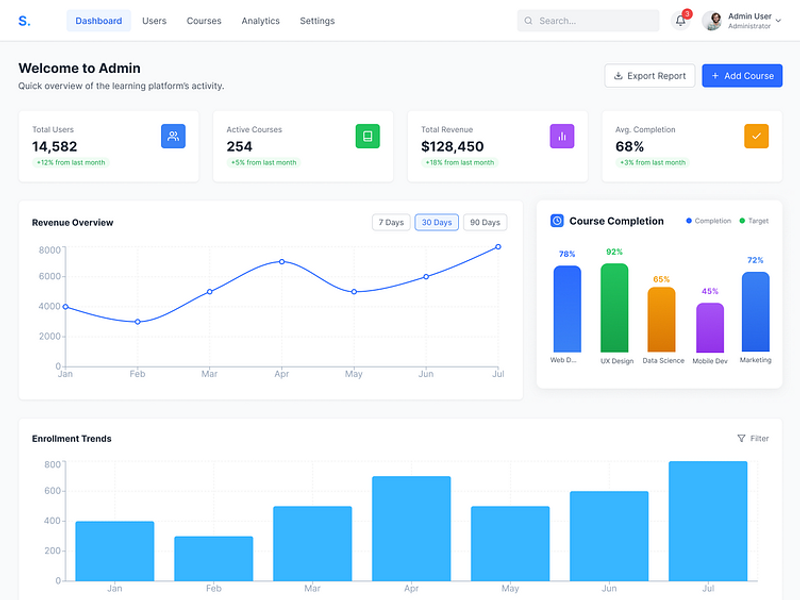Click '+18% from last month' badge

click(x=459, y=163)
